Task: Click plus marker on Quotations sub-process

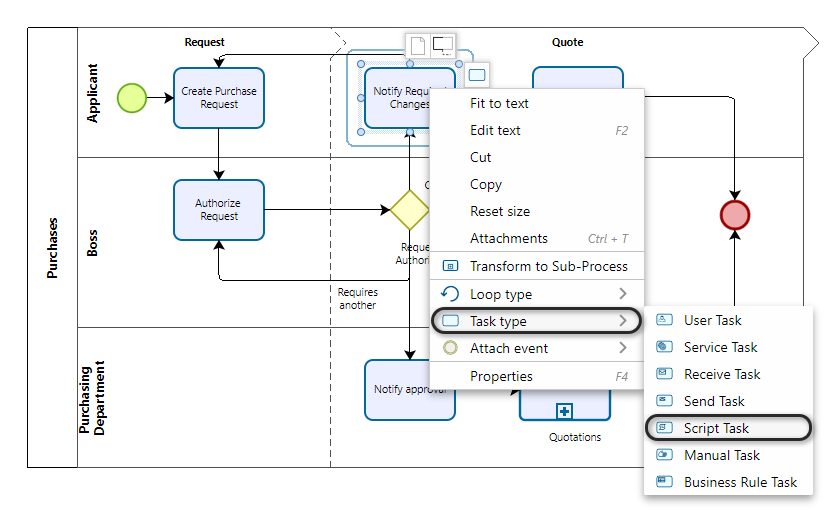Action: click(x=564, y=411)
